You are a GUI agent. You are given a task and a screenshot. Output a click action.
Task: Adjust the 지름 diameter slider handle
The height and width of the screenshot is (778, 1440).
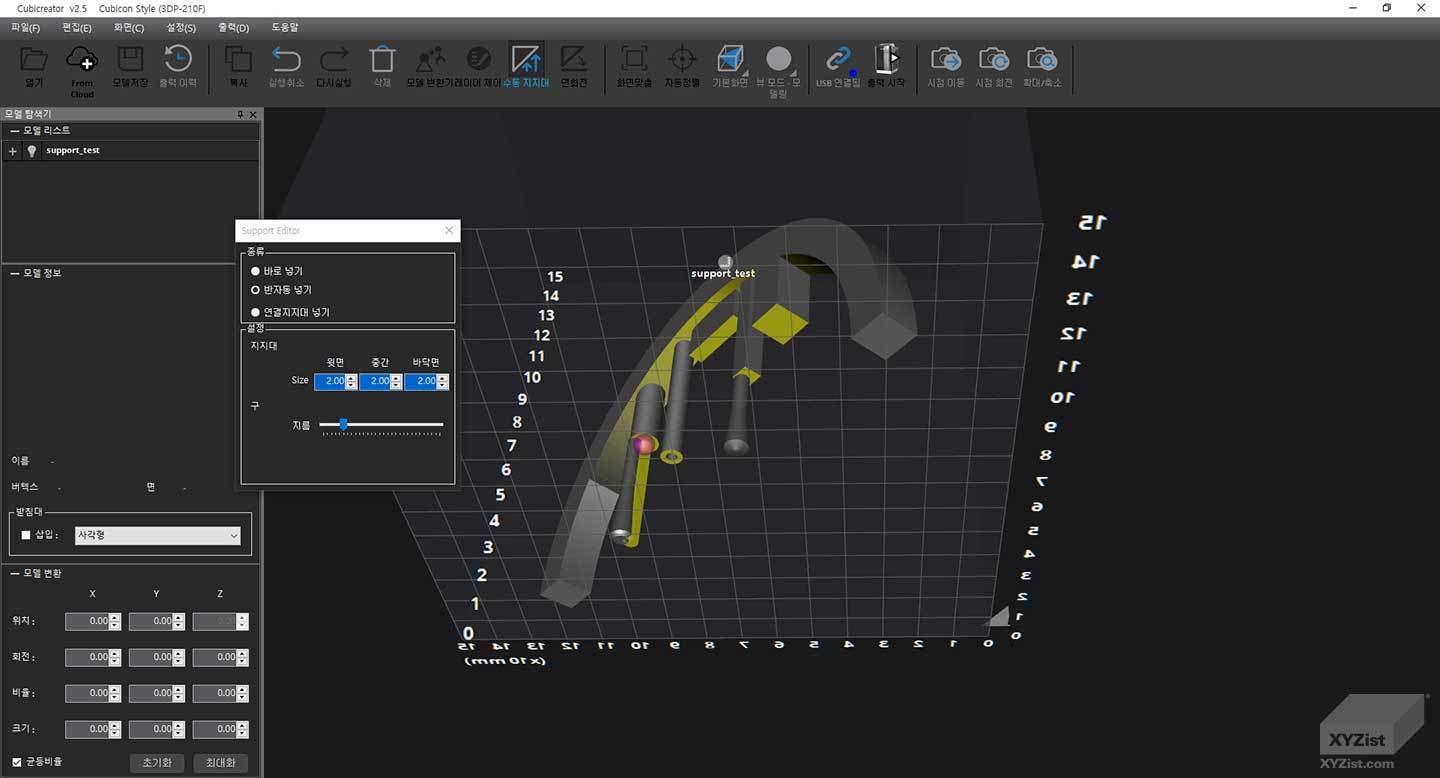tap(343, 425)
